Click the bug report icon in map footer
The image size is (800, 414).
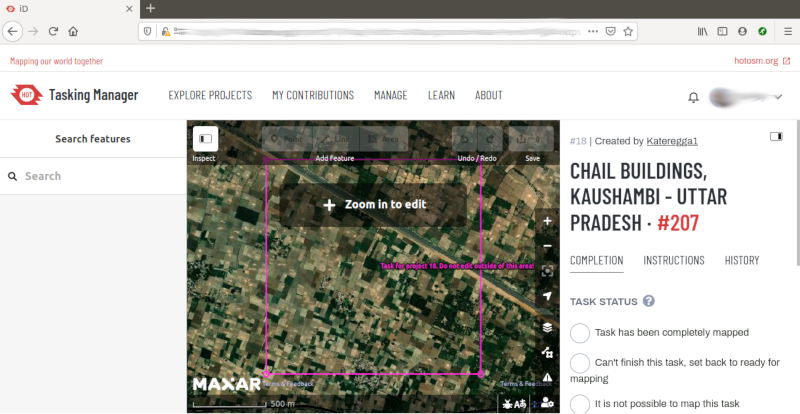507,404
